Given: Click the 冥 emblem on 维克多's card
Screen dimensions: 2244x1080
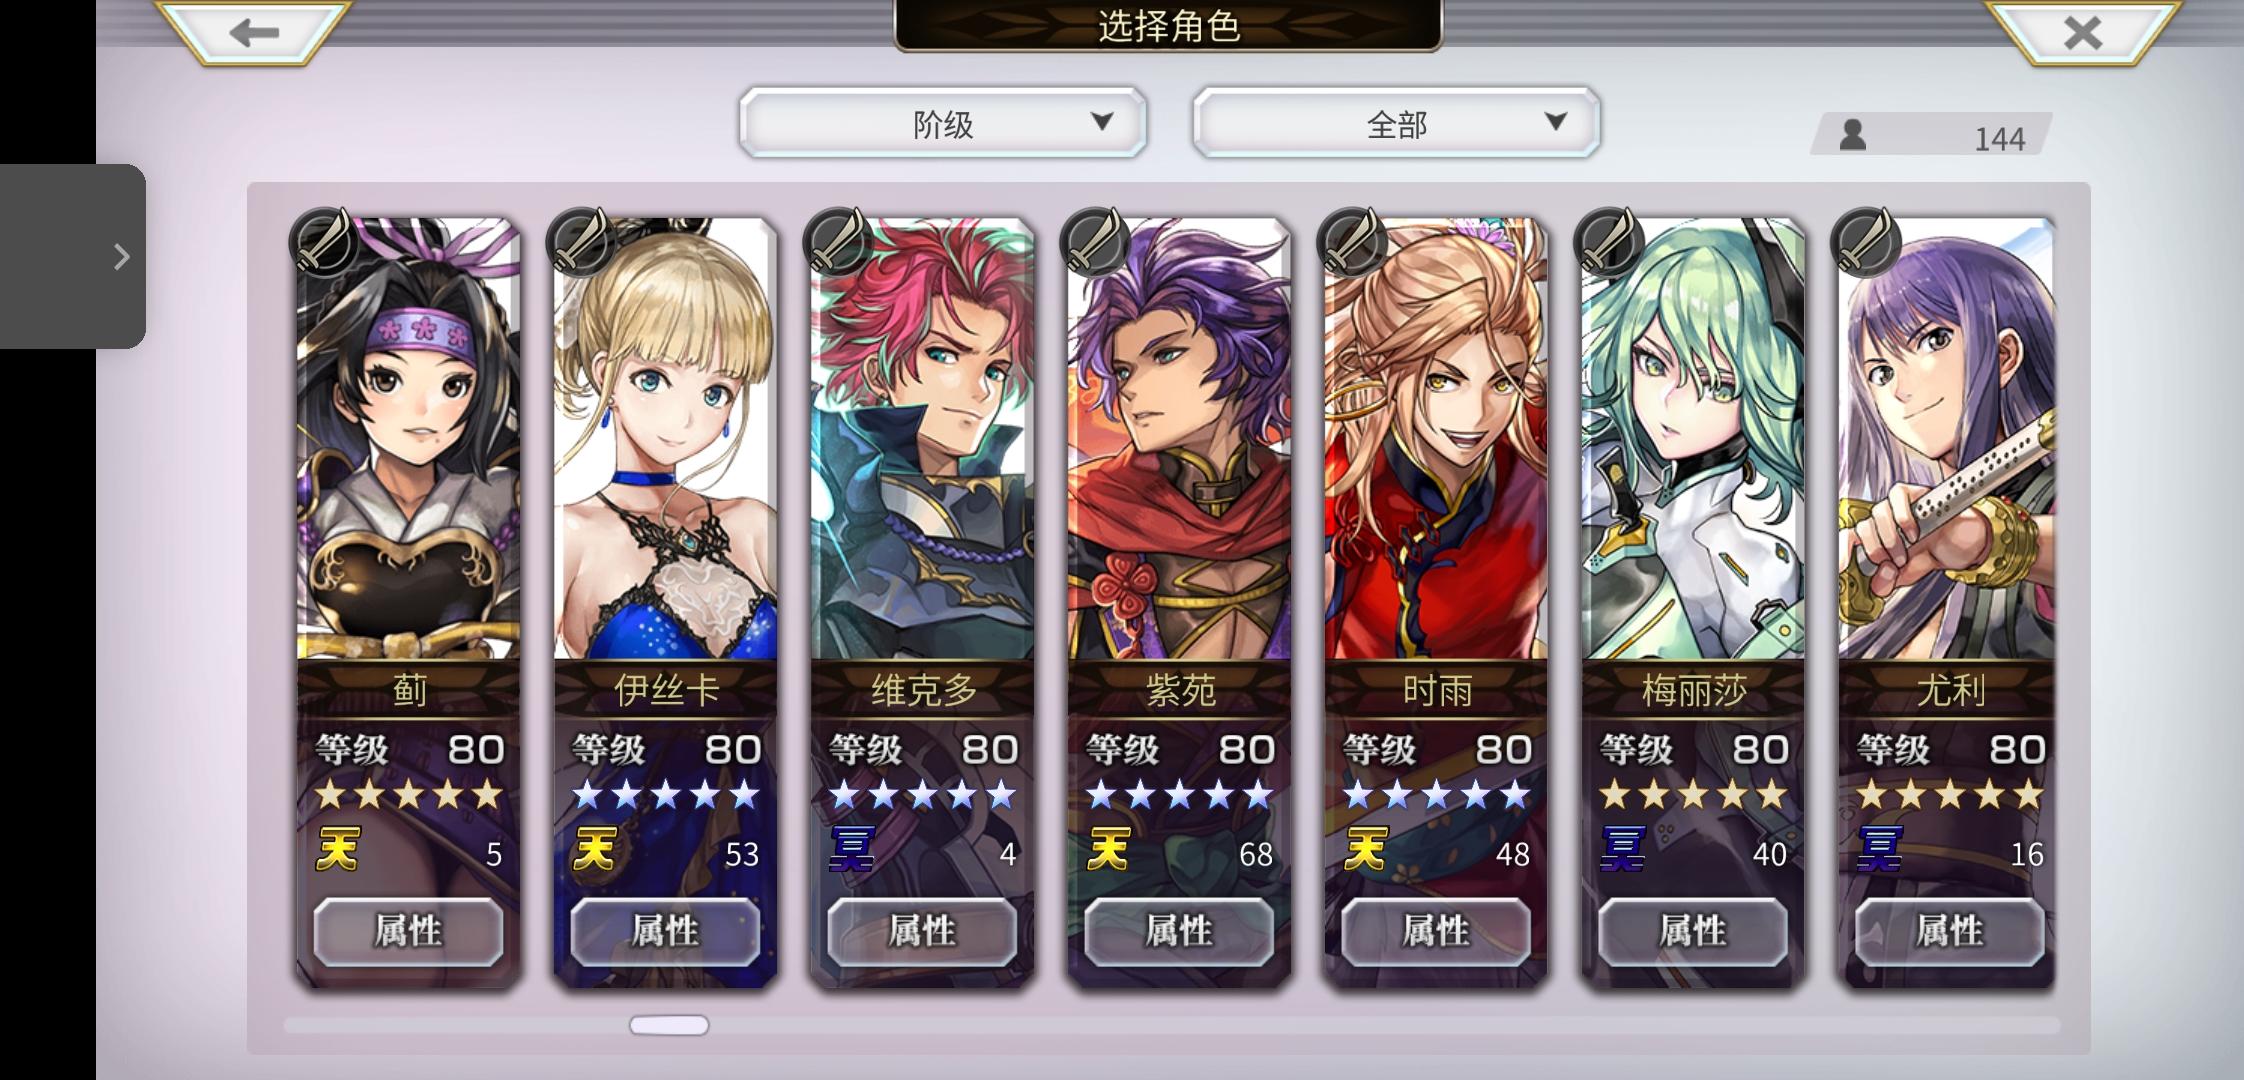Looking at the screenshot, I should click(x=851, y=850).
